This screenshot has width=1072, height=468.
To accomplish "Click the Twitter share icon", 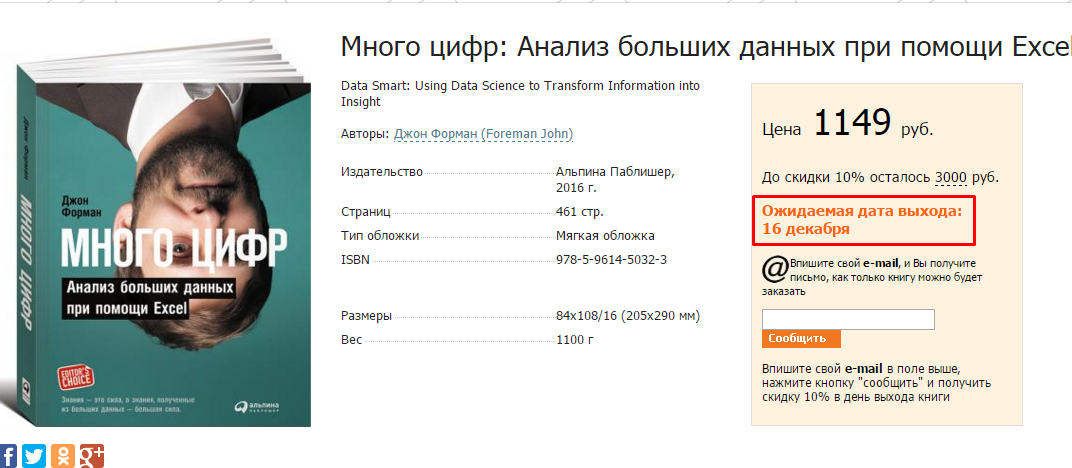I will [x=35, y=456].
